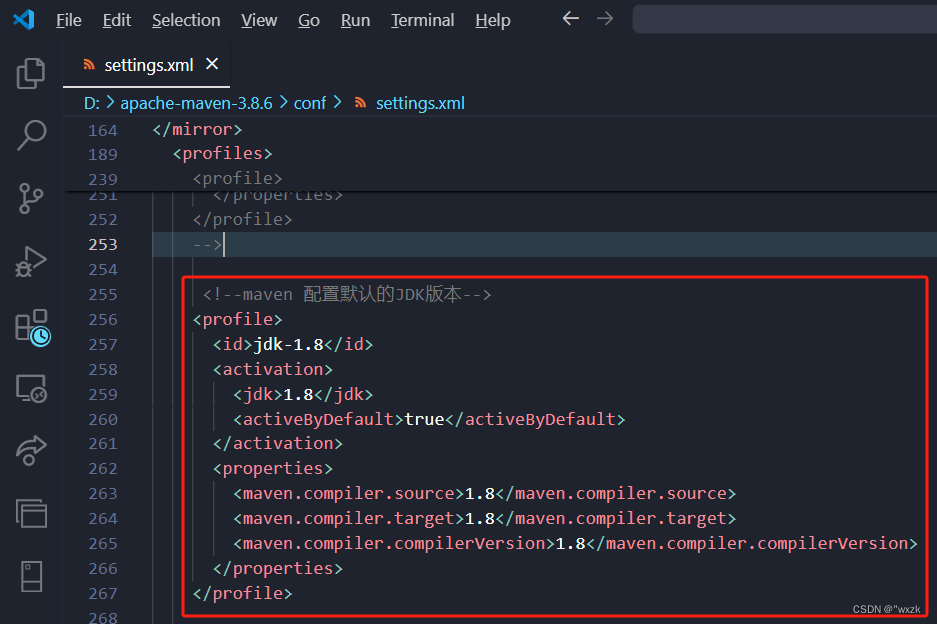Click the settings.xml tab
This screenshot has width=937, height=624.
click(x=146, y=65)
